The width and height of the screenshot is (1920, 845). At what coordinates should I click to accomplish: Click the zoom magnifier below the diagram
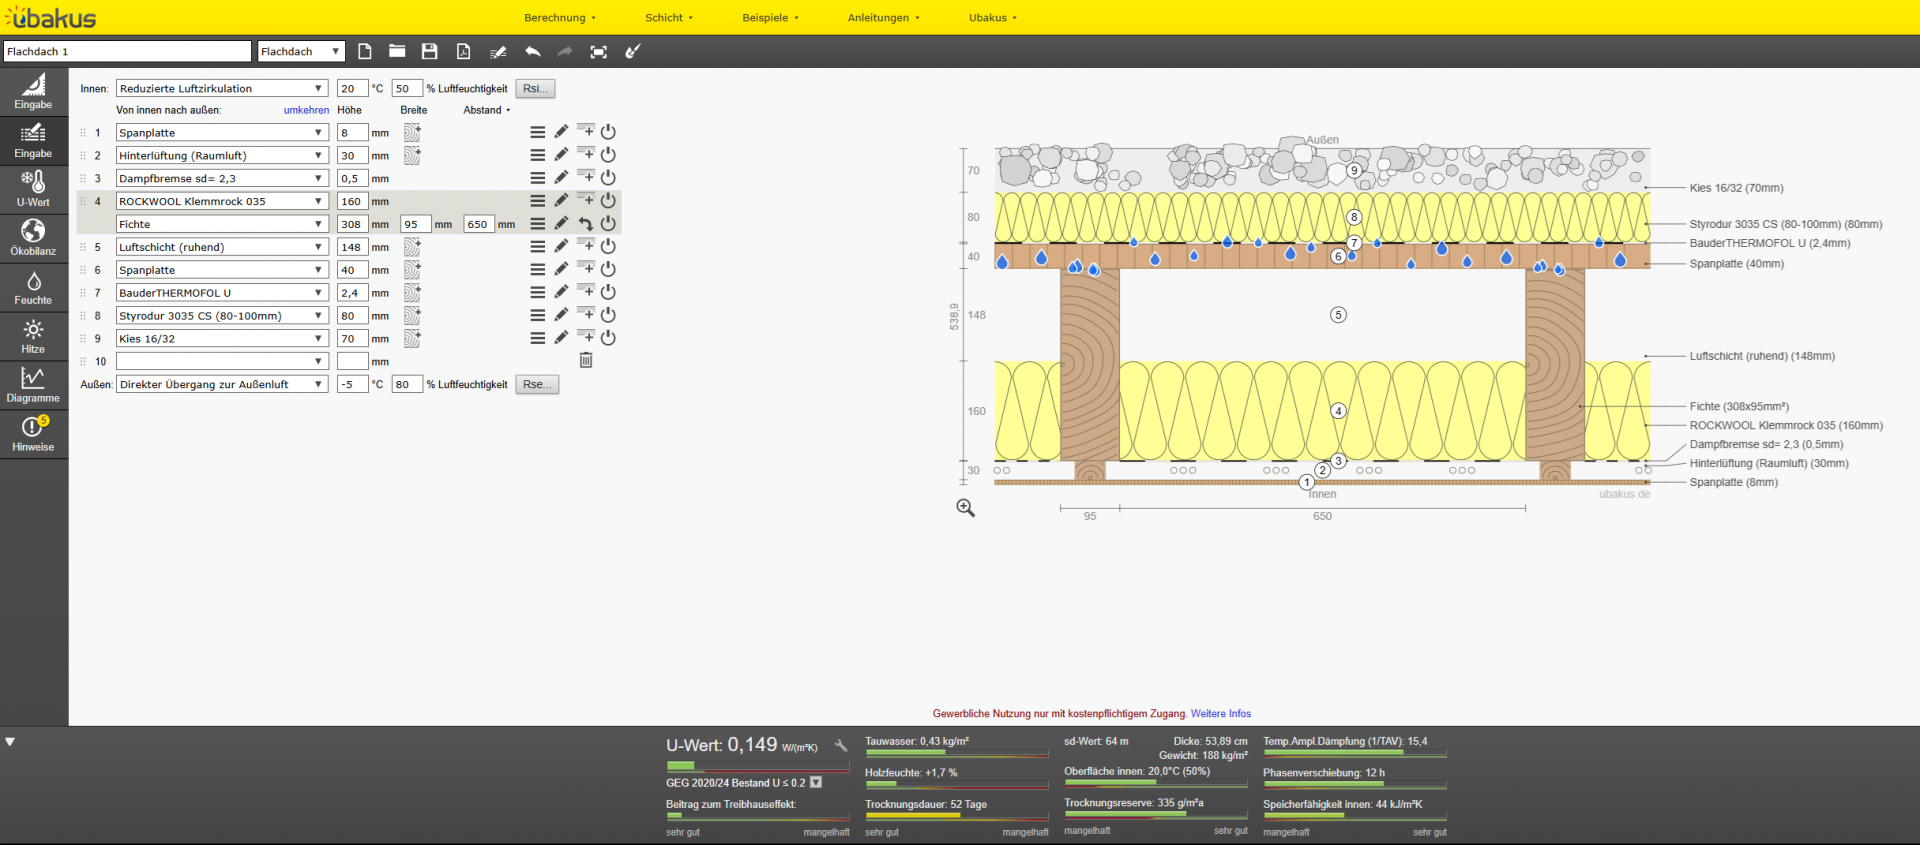click(x=965, y=508)
